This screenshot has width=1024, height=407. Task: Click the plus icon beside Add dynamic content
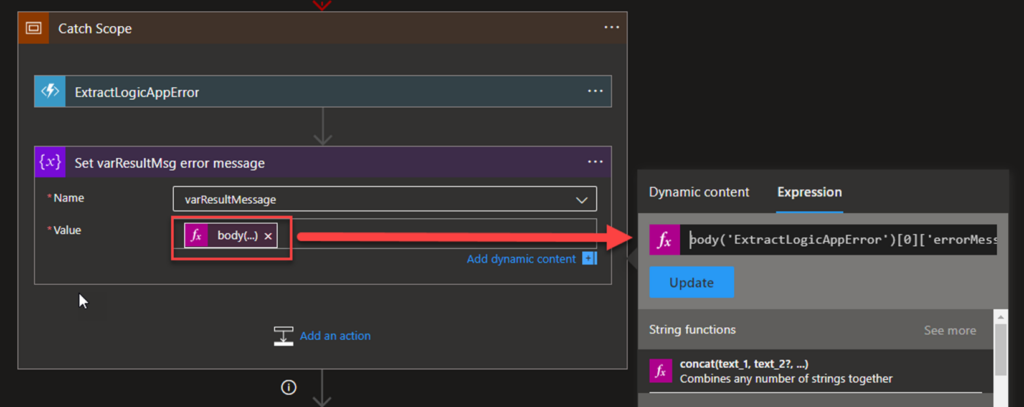pos(589,259)
